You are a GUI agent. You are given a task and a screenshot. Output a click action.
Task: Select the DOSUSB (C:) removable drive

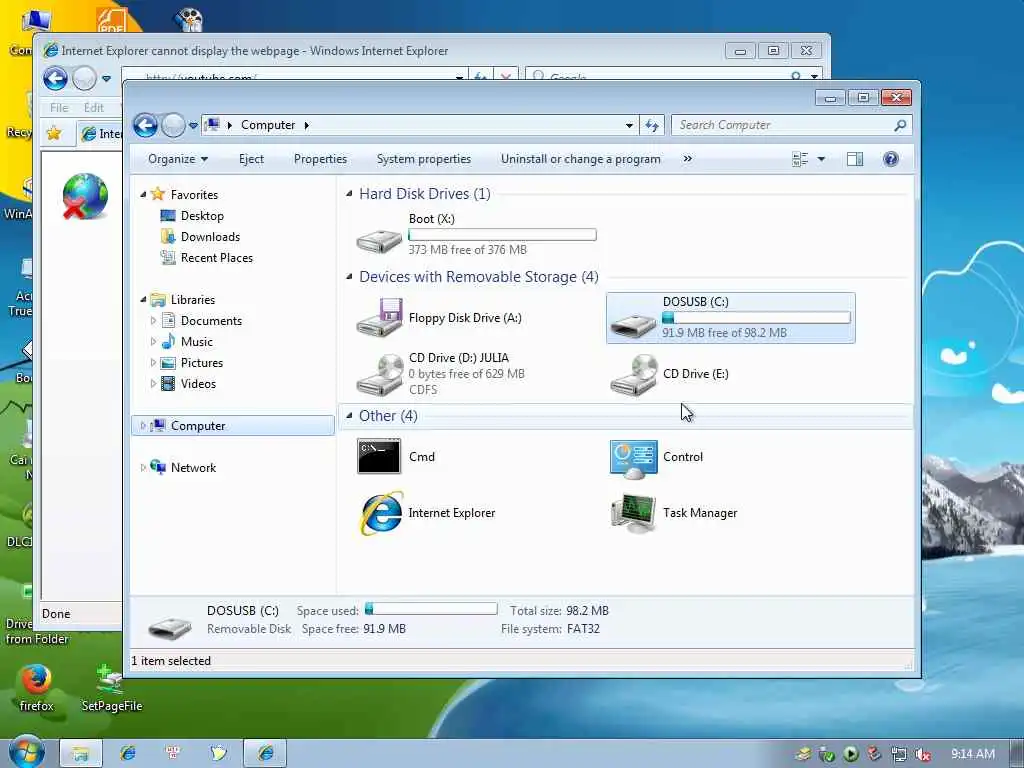[731, 317]
